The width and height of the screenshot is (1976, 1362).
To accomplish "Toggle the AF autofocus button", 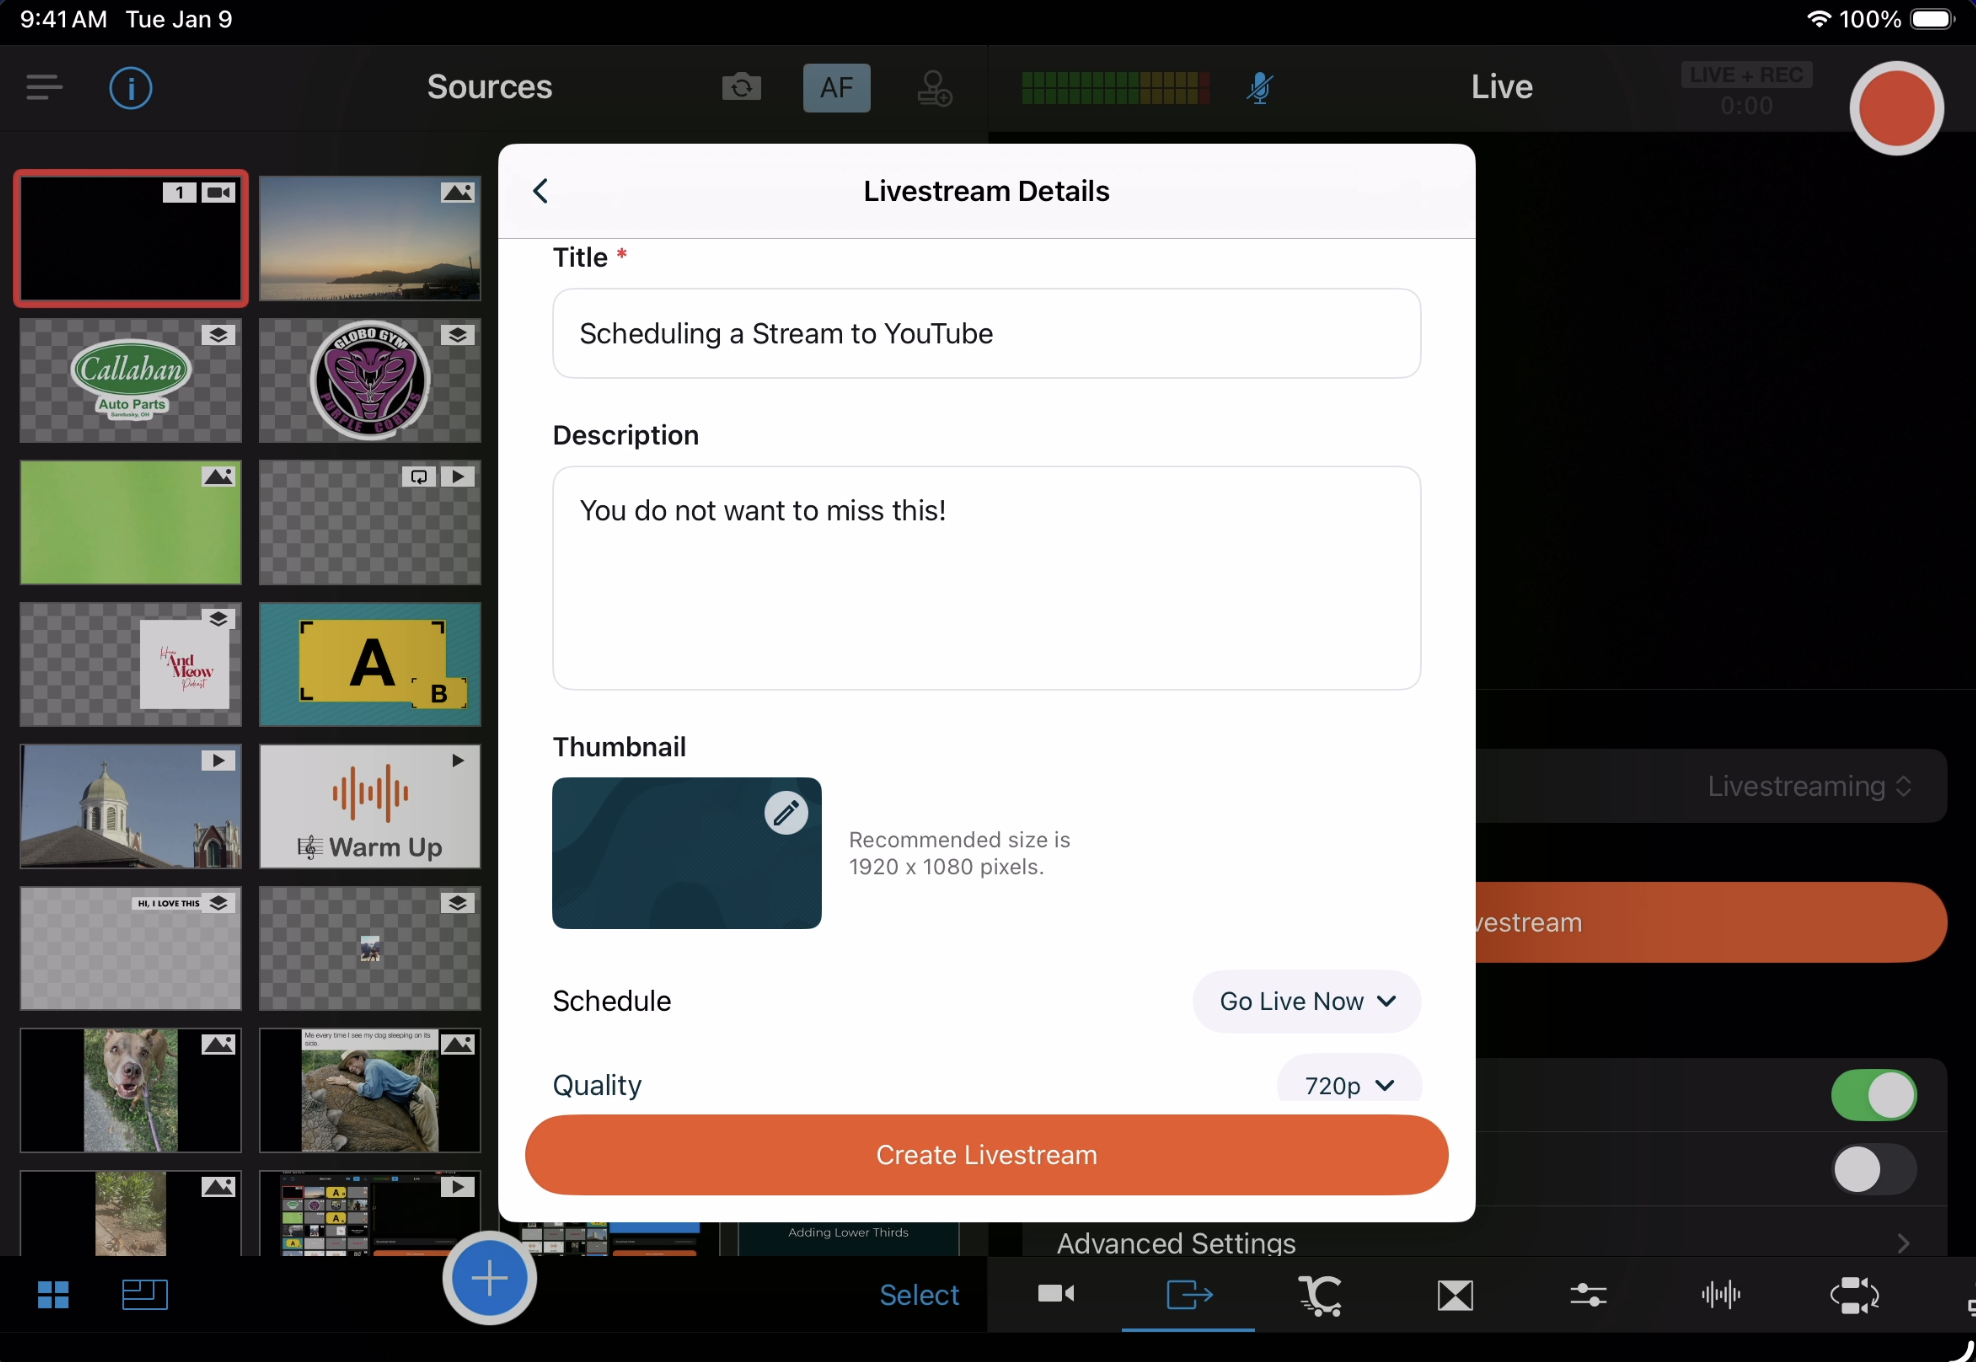I will [836, 88].
